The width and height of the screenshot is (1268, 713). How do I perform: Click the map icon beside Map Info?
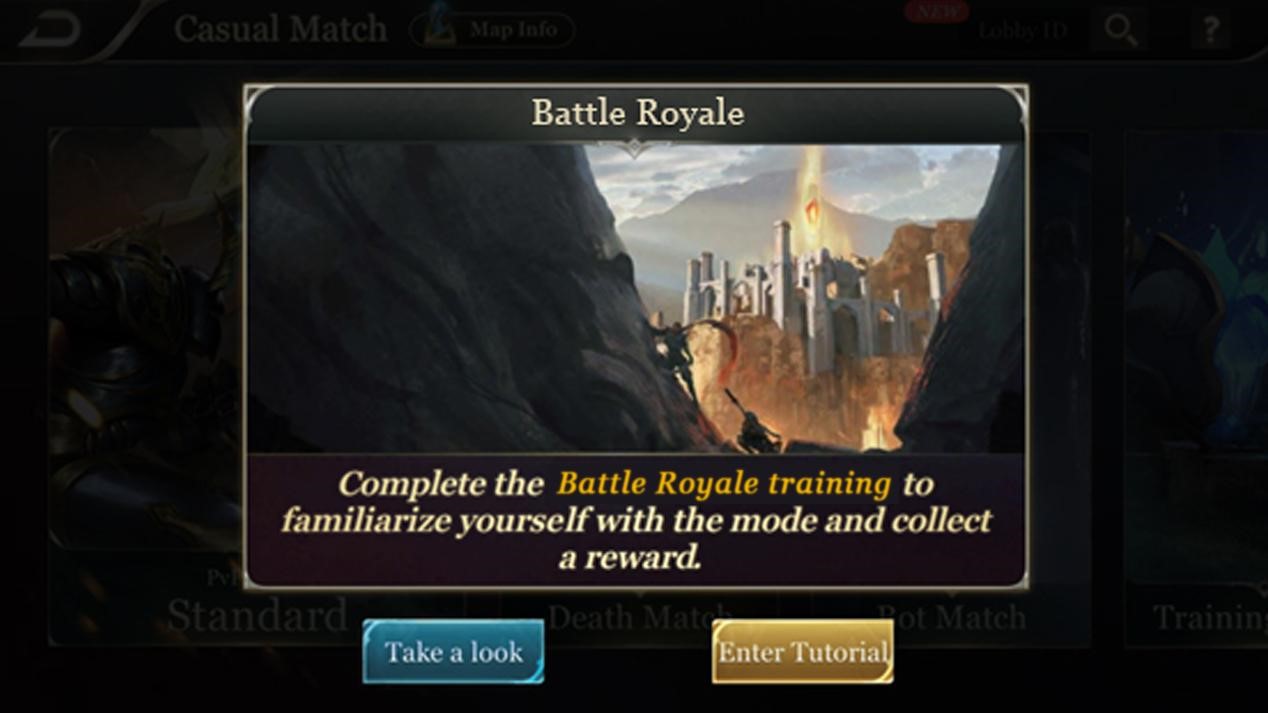[x=437, y=27]
